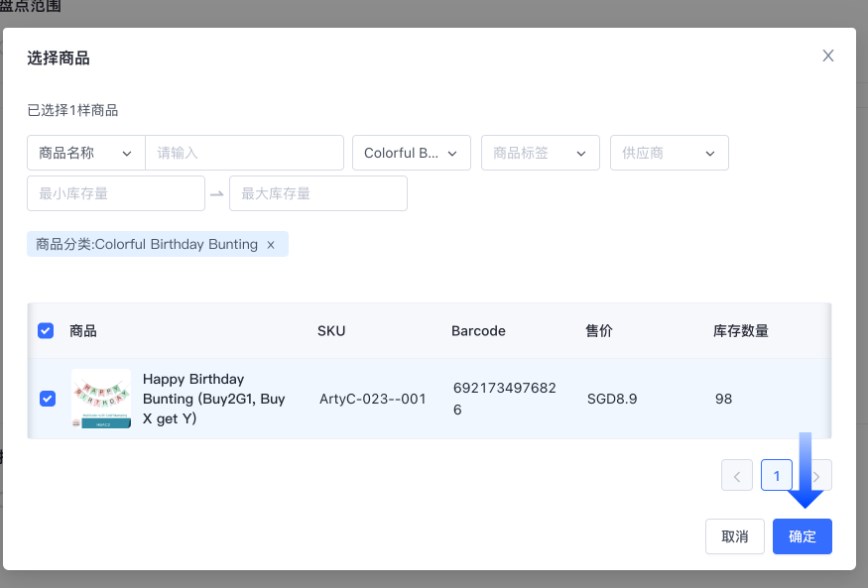Click the 取消 cancel button
The width and height of the screenshot is (868, 588).
735,536
